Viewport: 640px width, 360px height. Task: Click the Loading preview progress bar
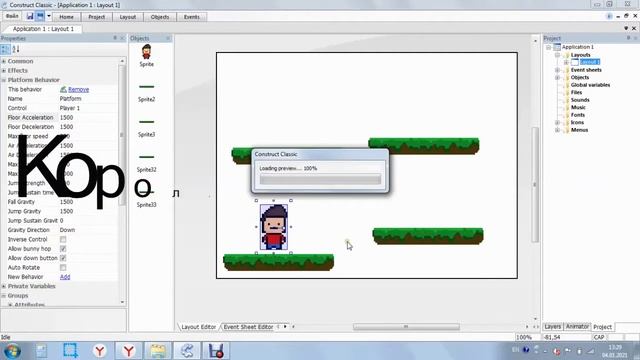[320, 179]
